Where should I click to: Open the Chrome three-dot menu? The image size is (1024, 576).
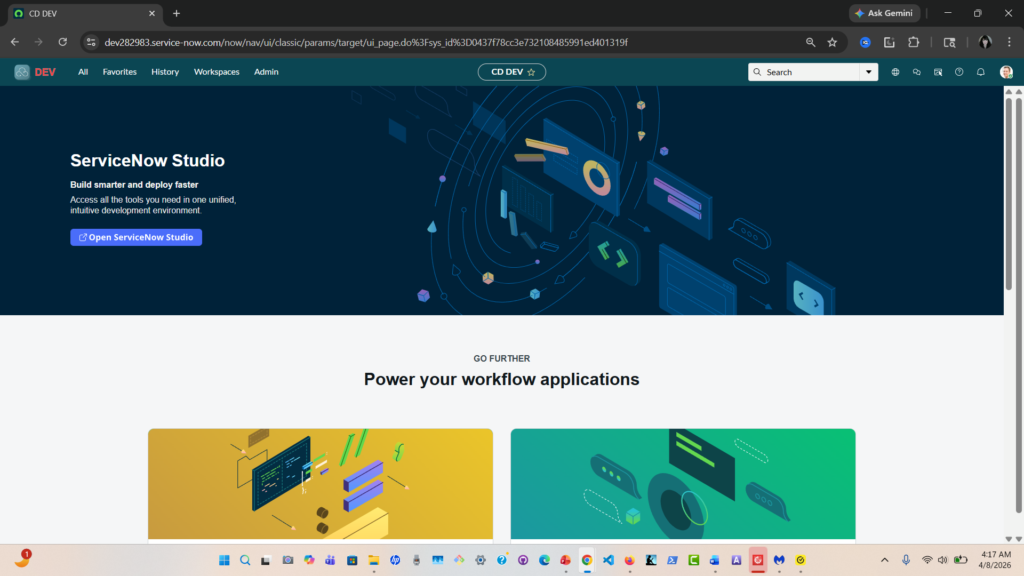click(1009, 42)
